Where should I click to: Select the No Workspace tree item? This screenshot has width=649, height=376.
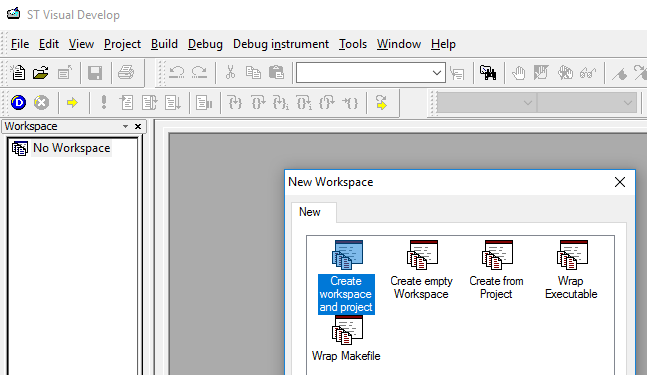pos(71,148)
